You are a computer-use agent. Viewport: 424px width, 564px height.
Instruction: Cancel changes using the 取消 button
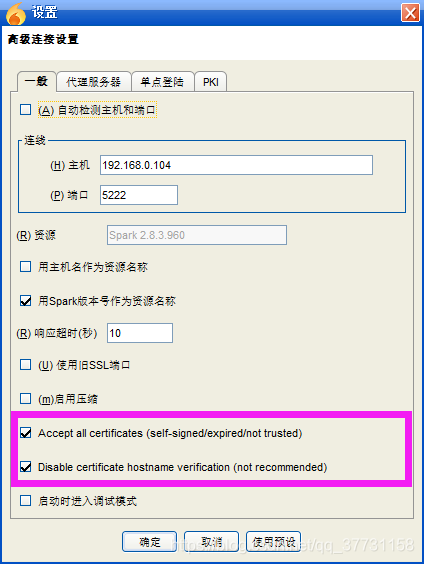[x=211, y=542]
